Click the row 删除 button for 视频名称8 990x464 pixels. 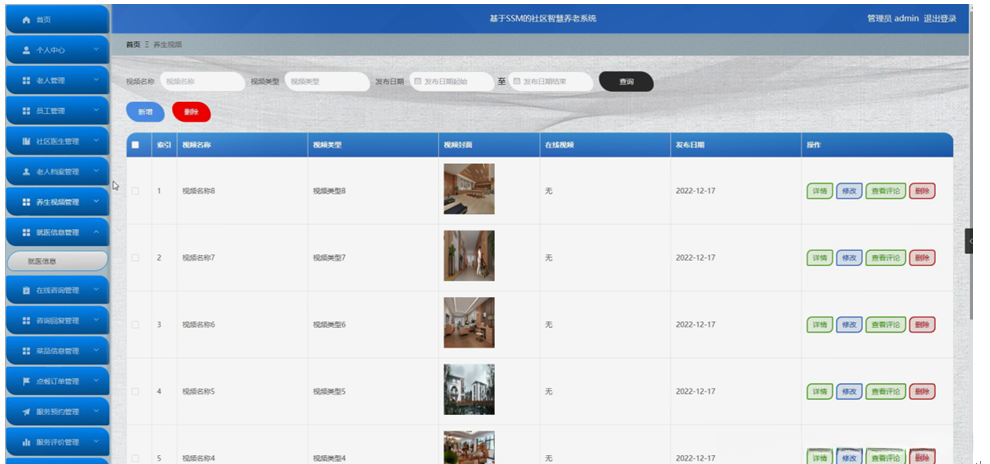tap(922, 191)
